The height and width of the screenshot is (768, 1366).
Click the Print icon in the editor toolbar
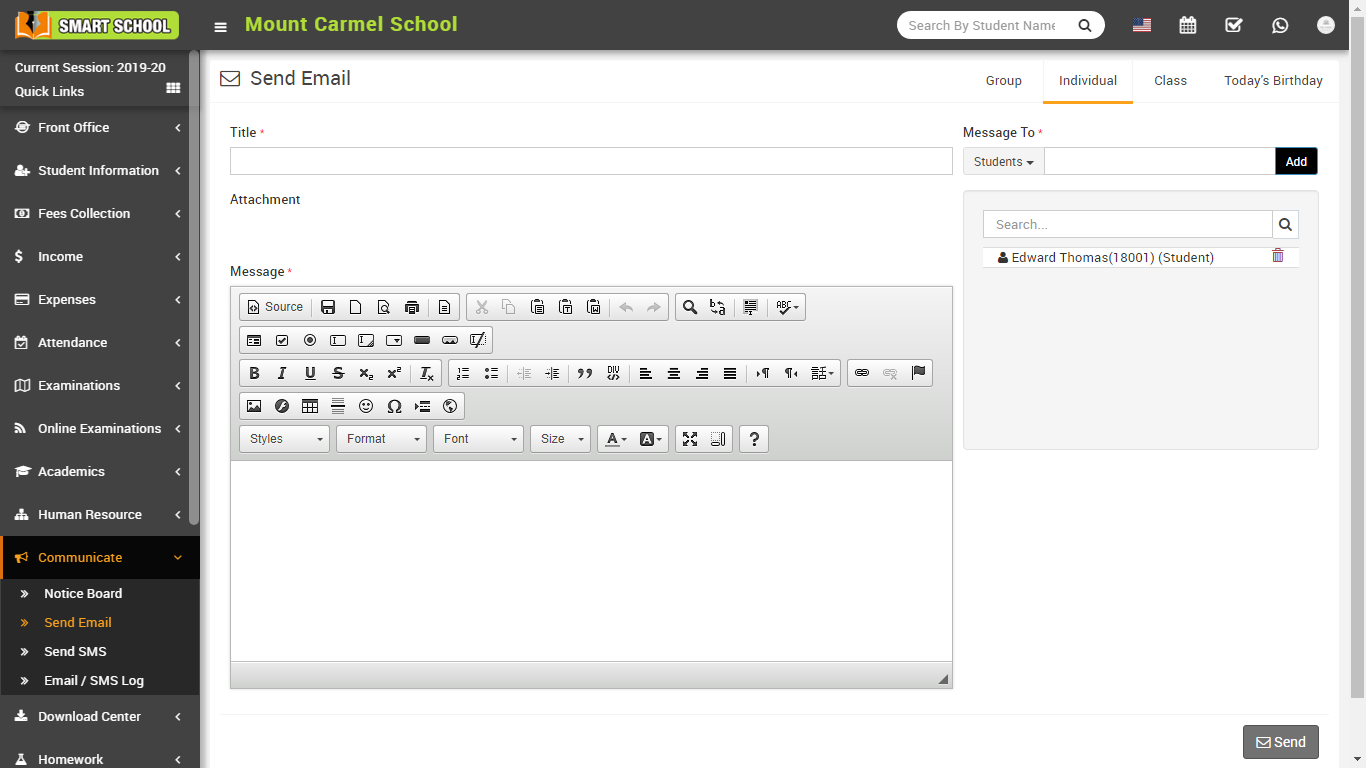click(x=412, y=307)
